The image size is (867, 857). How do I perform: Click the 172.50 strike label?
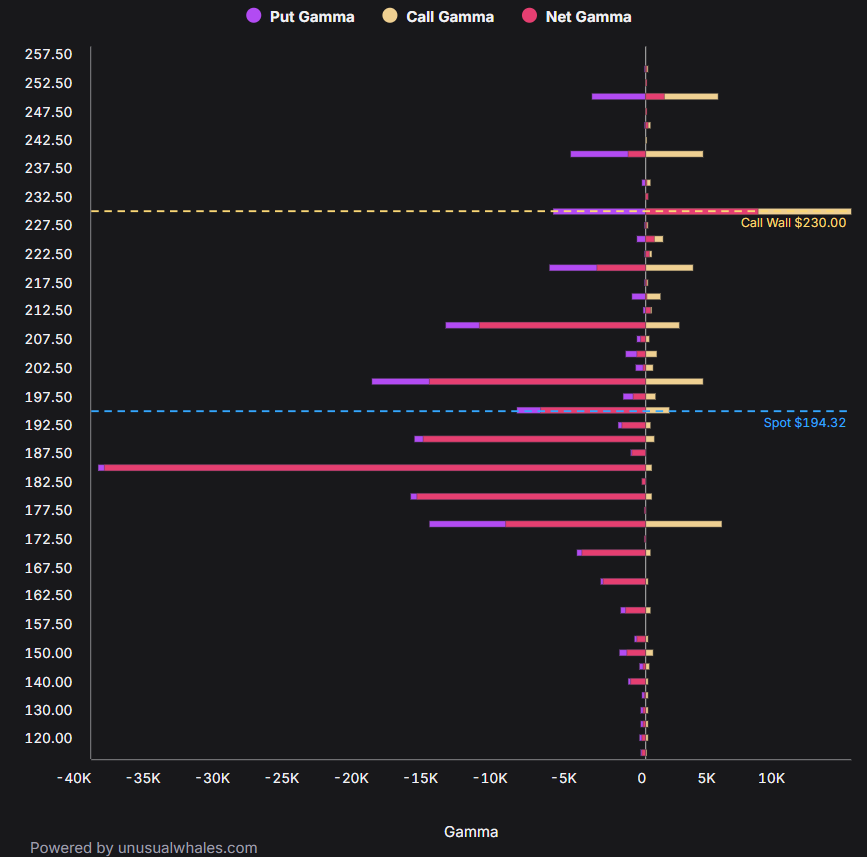pos(49,539)
